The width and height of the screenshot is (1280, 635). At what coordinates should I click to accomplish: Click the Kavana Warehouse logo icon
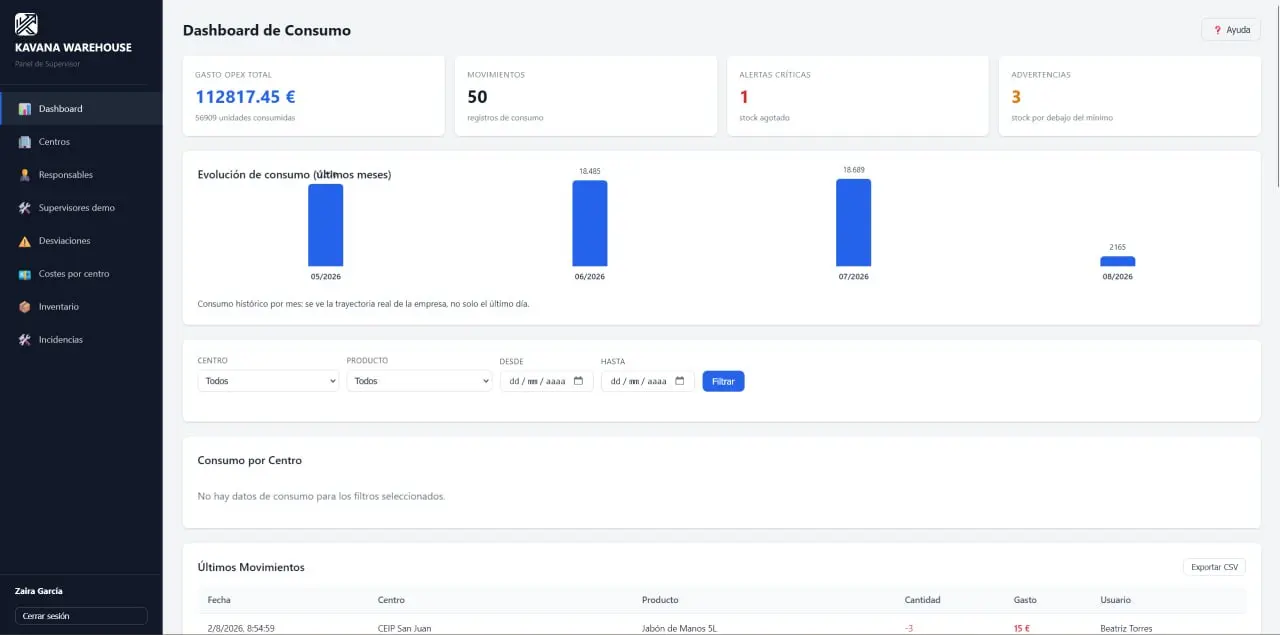point(26,24)
